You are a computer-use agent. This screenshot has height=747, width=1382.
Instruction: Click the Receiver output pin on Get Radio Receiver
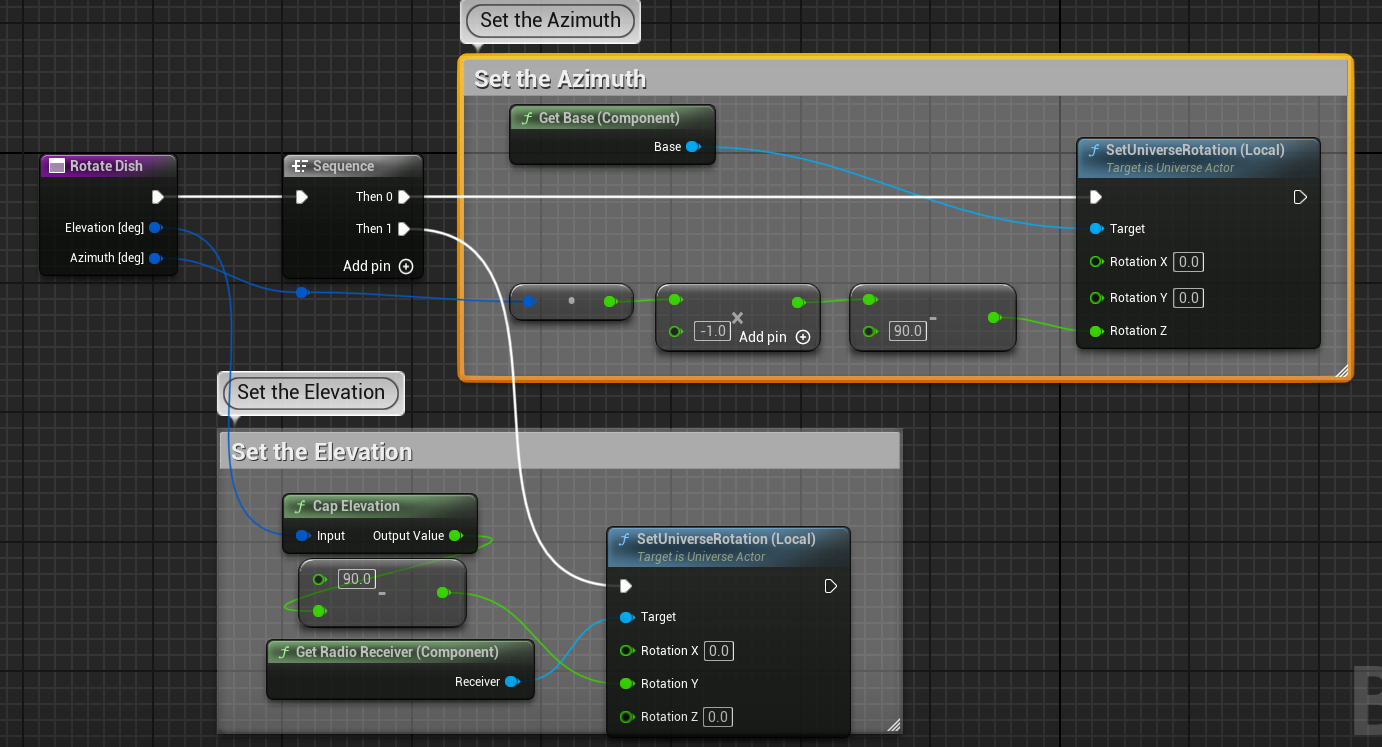pos(512,682)
